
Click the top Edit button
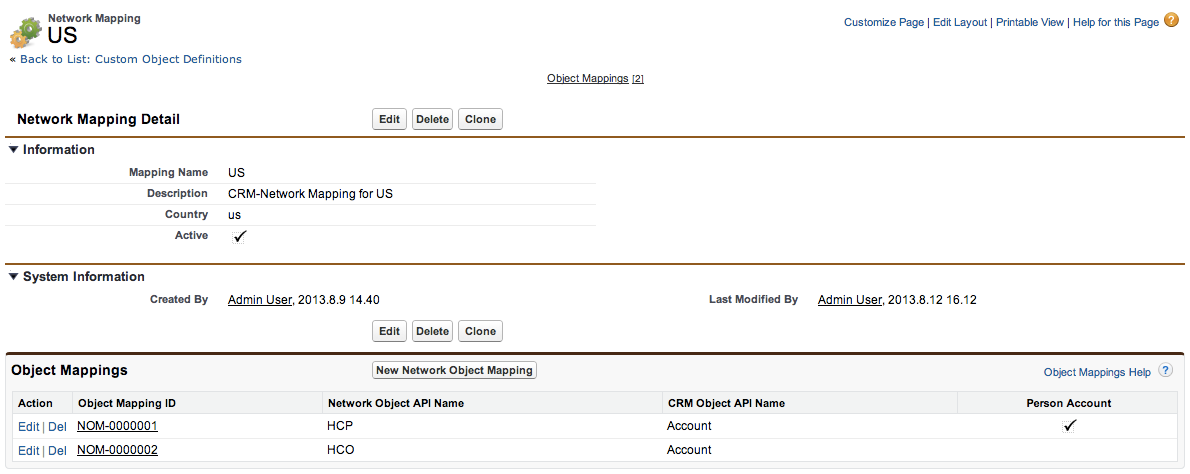point(389,119)
